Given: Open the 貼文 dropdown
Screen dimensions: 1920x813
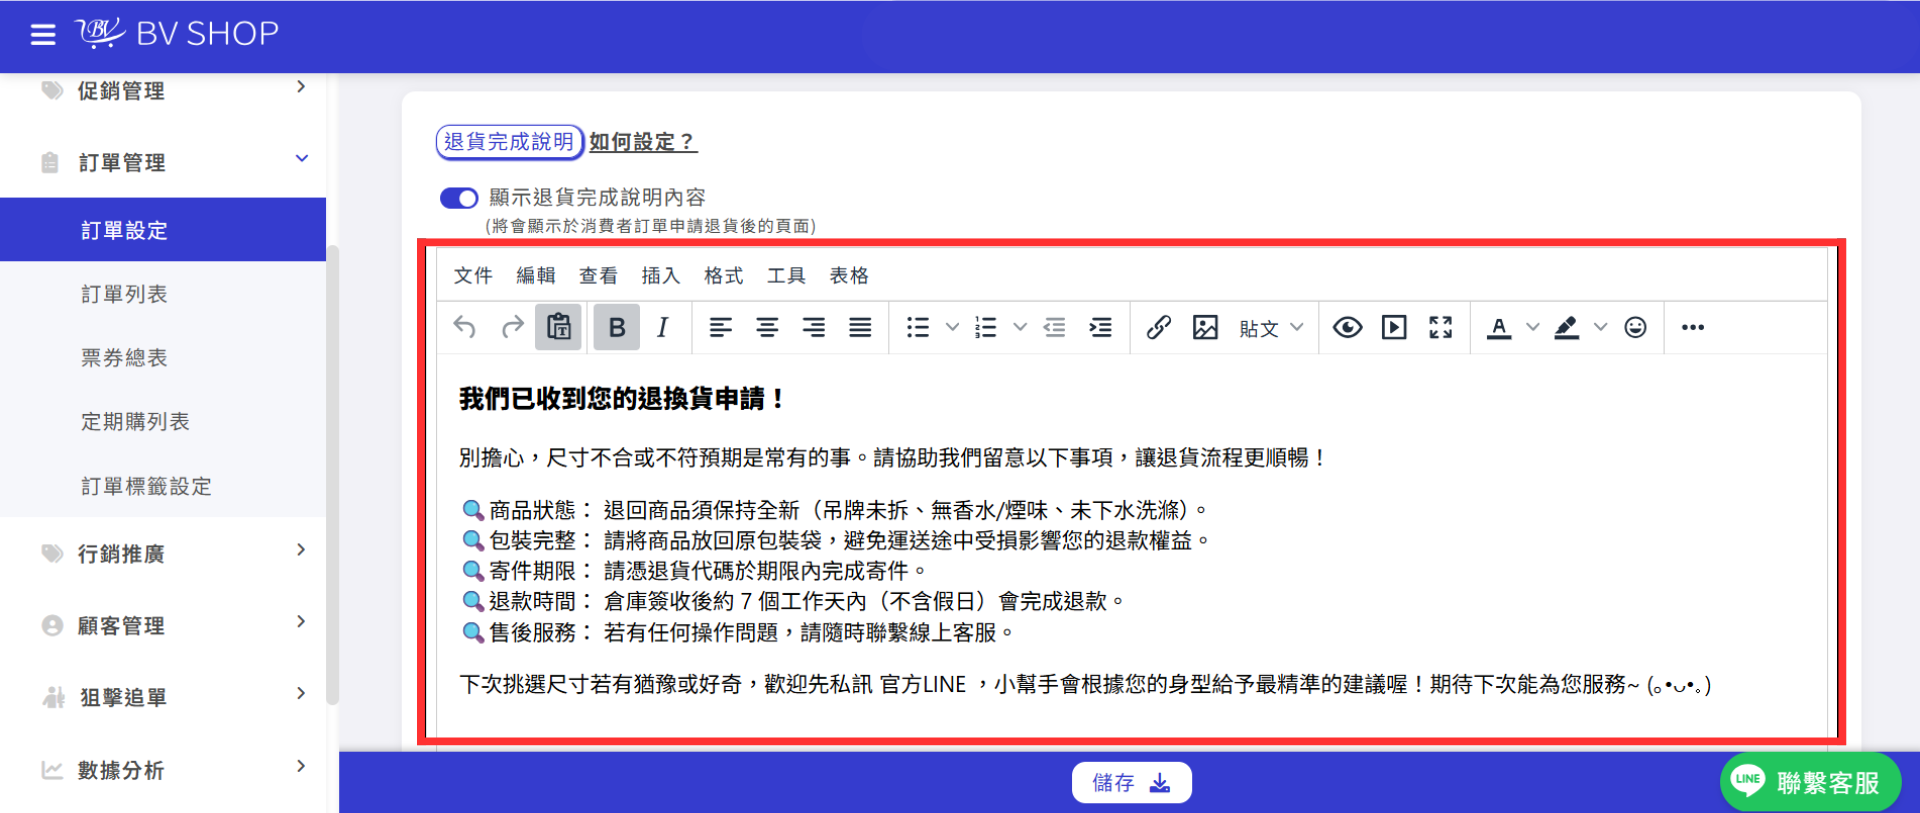Looking at the screenshot, I should (x=1271, y=327).
